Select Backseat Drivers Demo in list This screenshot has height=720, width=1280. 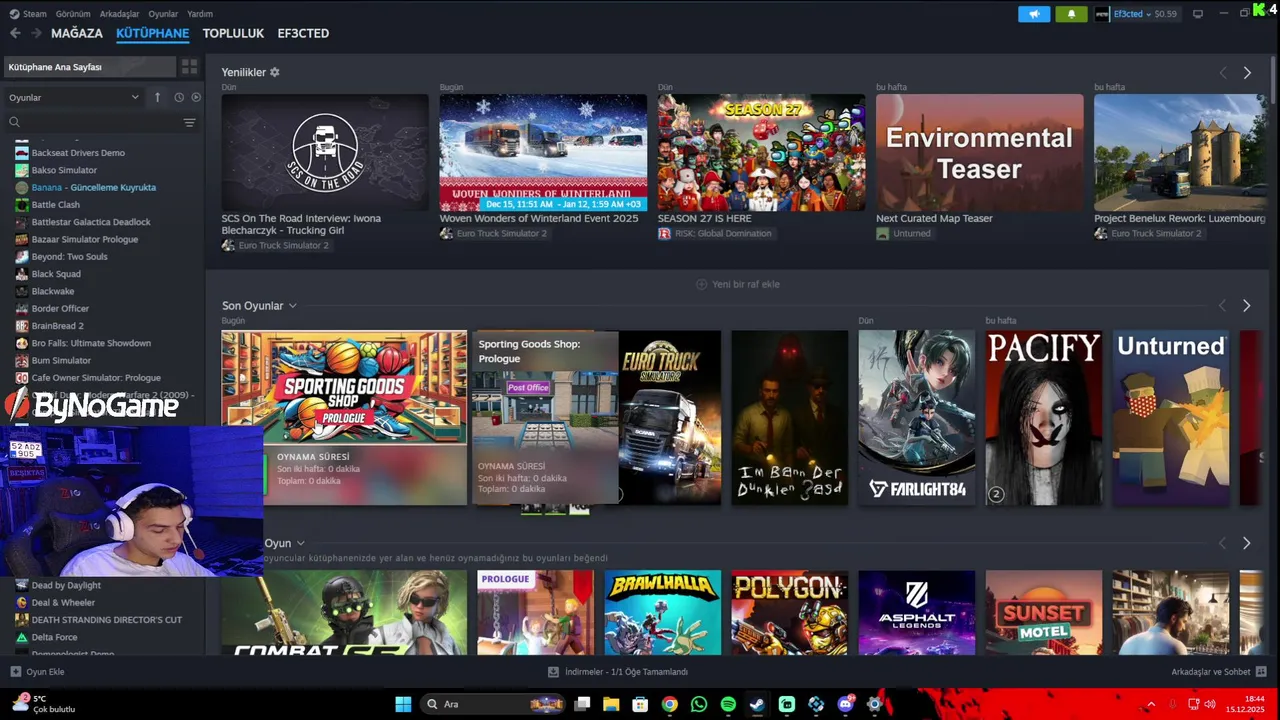pos(78,153)
